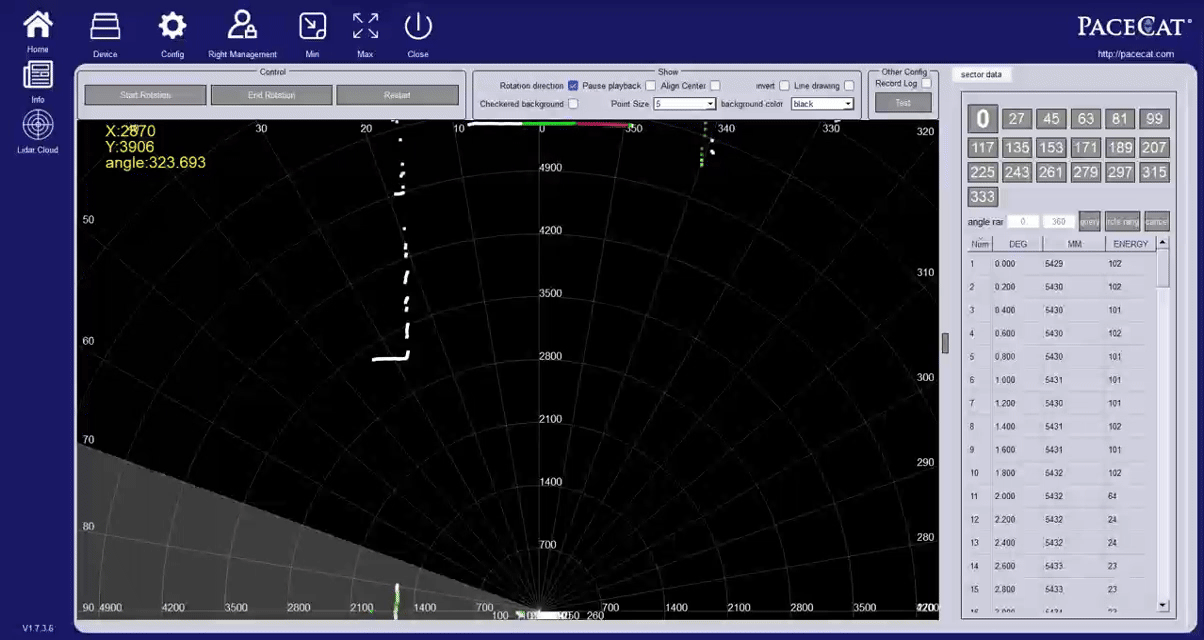Open the Lidar Cloud view icon
1204x640 pixels.
point(38,126)
